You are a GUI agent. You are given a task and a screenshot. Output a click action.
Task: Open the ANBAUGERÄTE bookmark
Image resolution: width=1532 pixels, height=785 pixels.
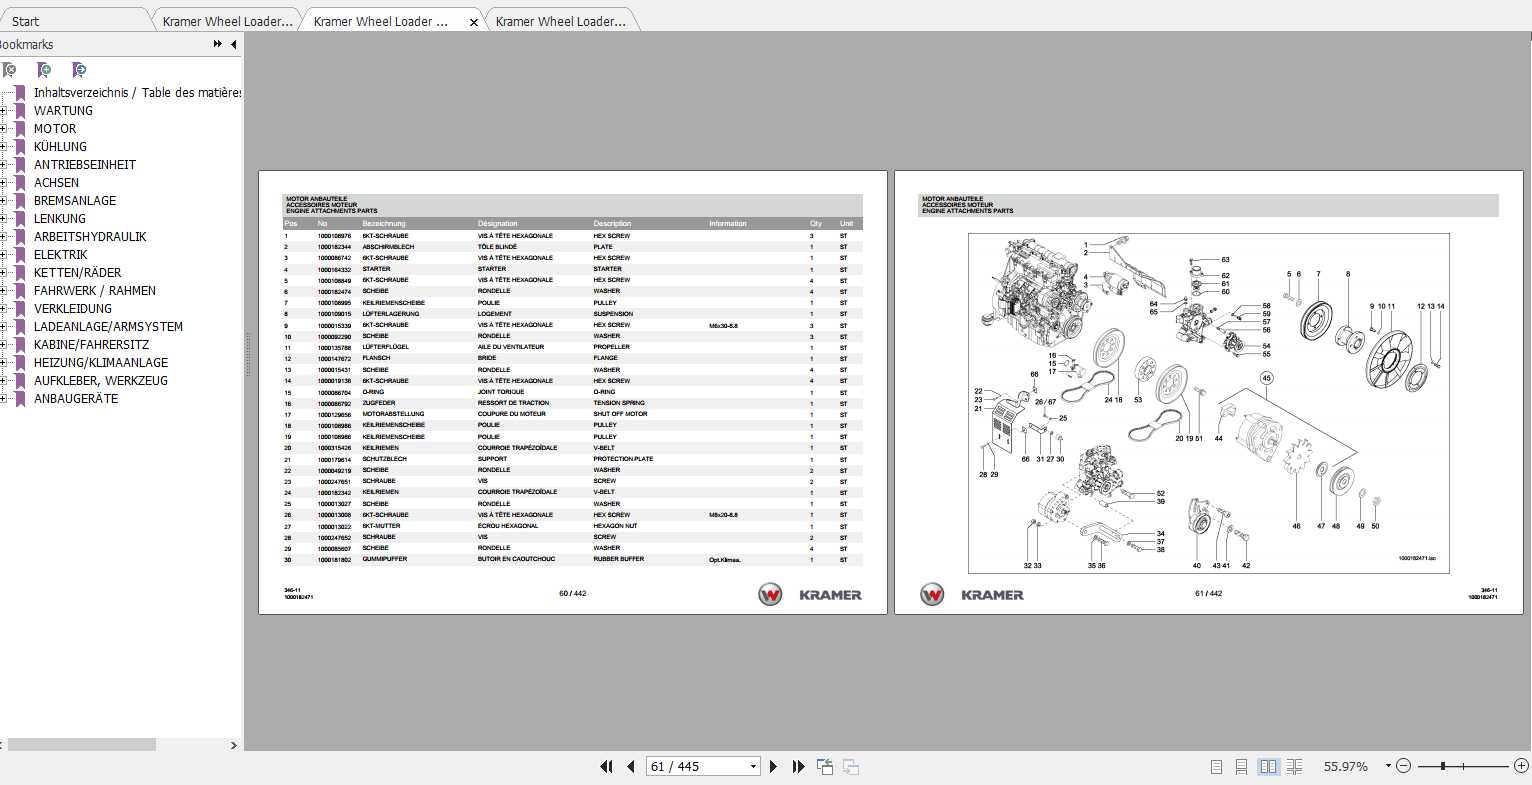[76, 399]
